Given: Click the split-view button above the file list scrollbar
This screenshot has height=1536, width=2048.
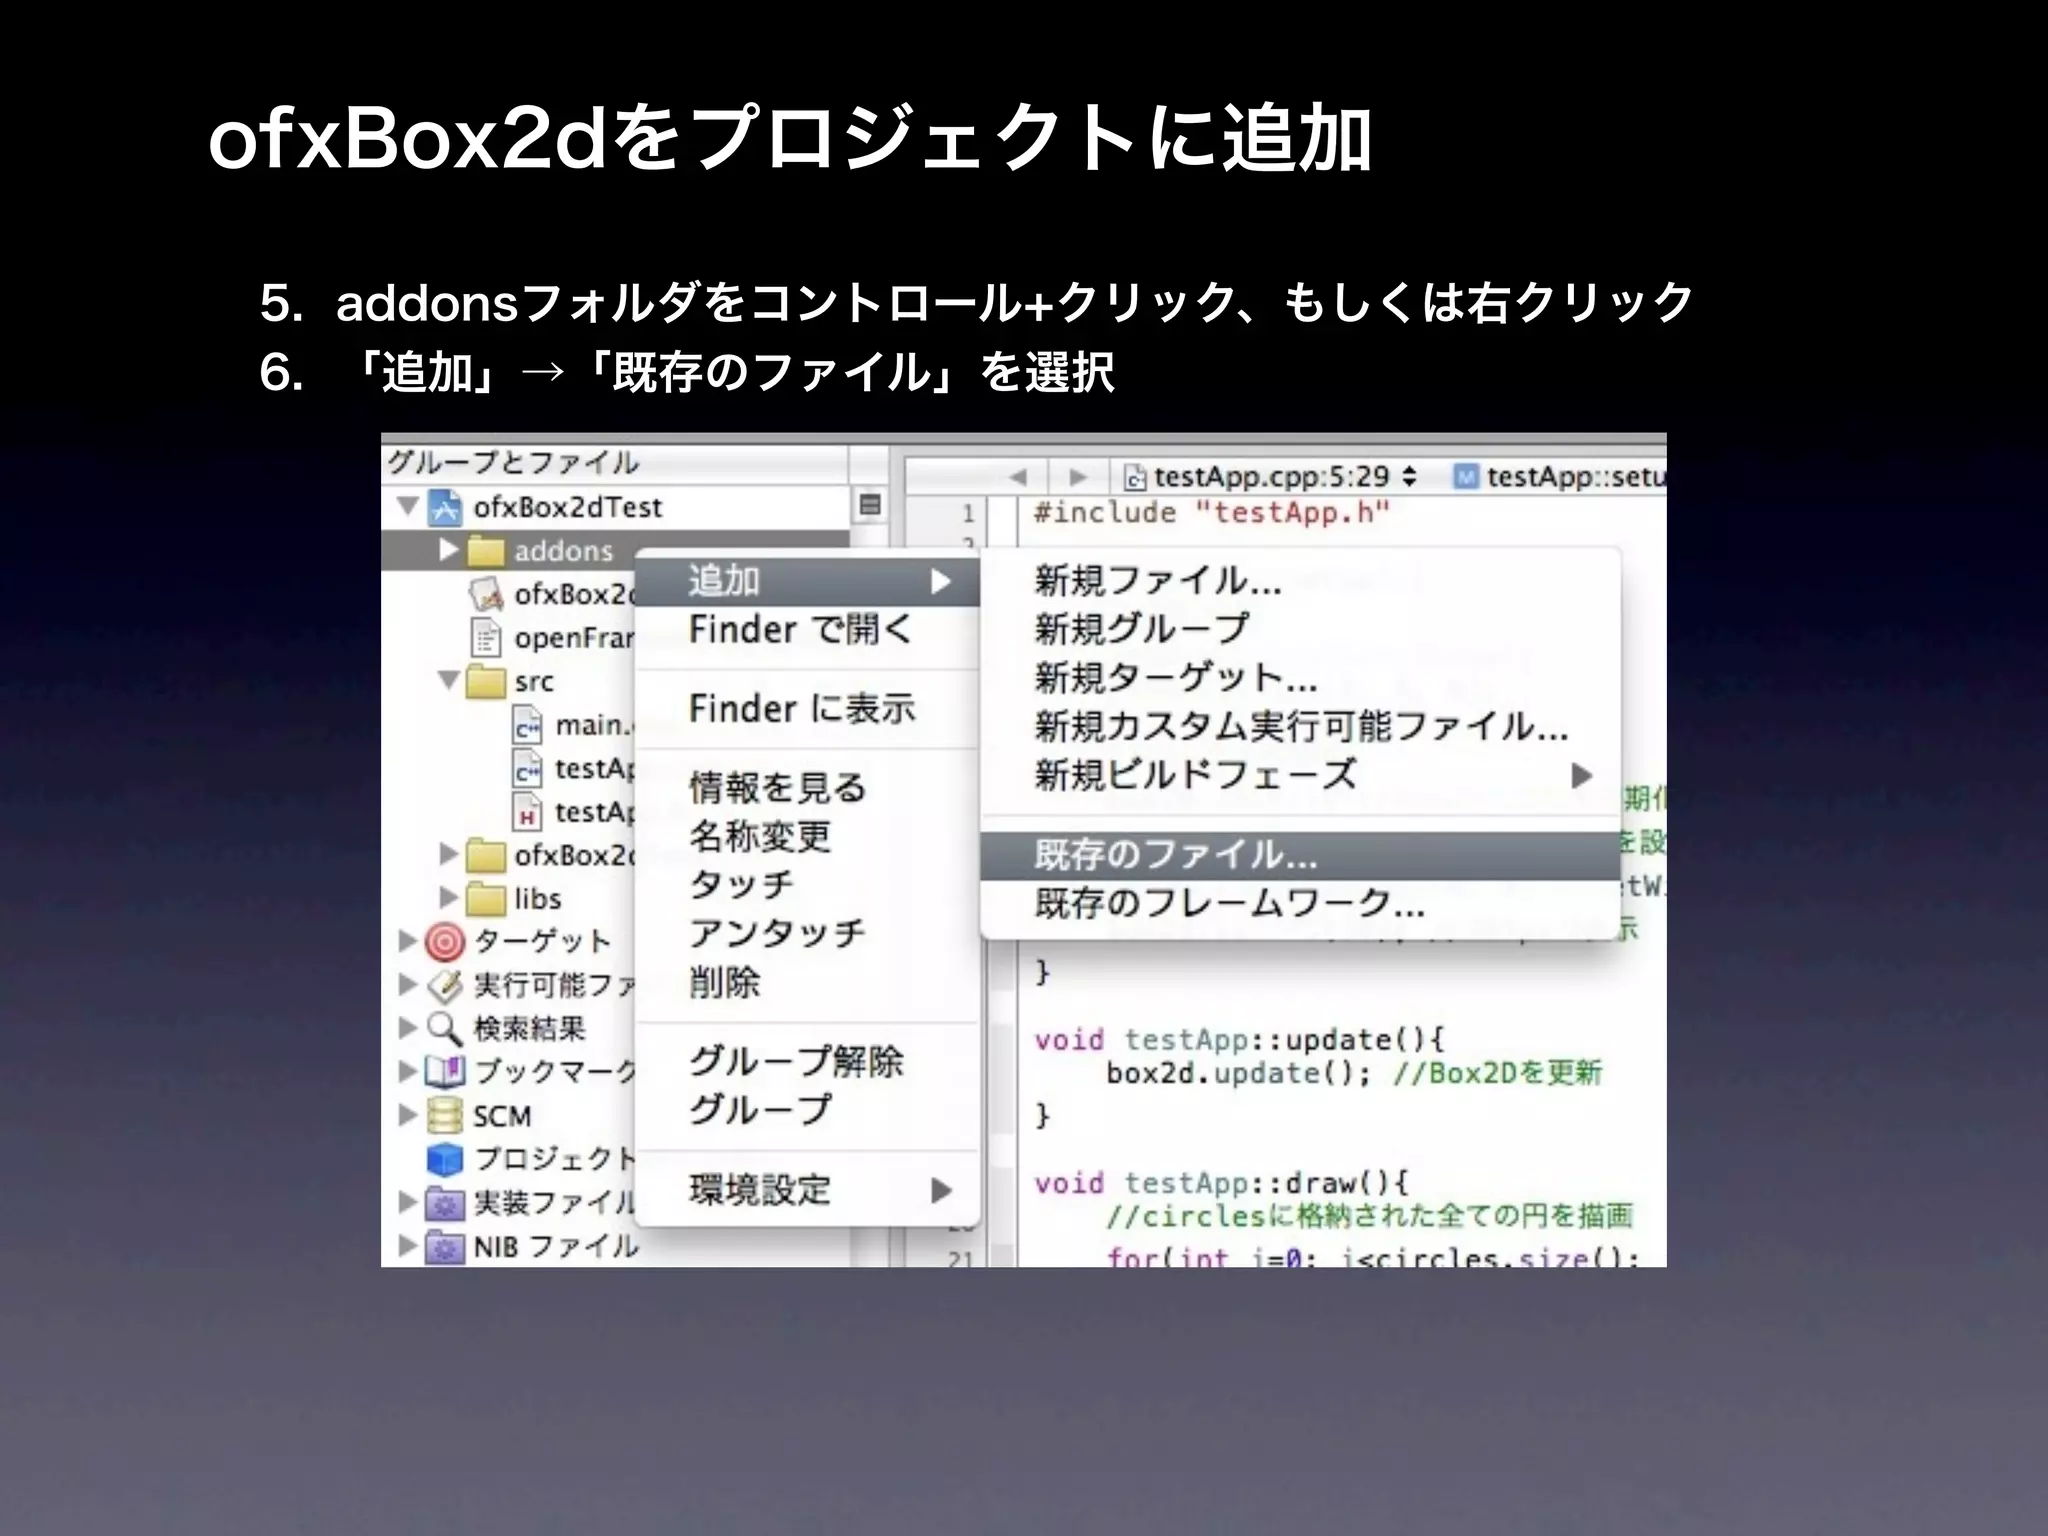Looking at the screenshot, I should click(x=870, y=506).
